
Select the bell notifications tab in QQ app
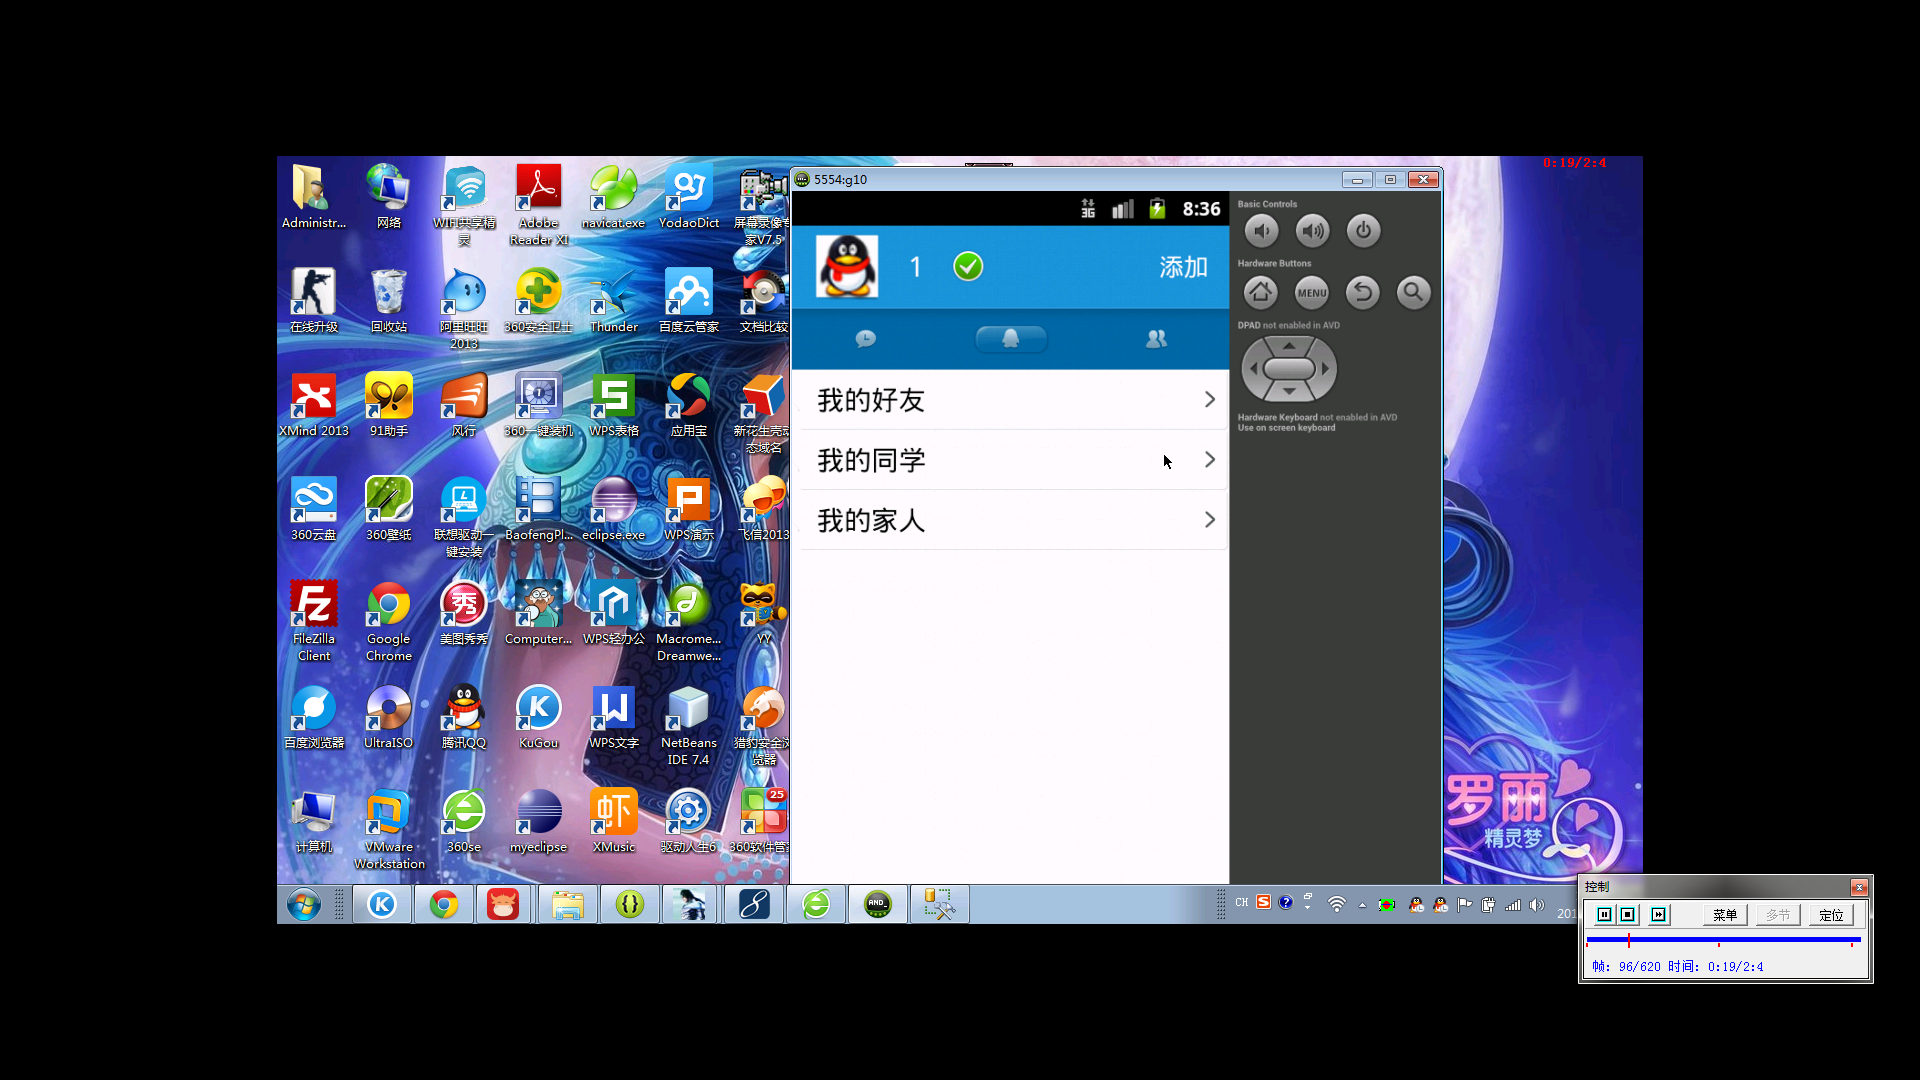(1011, 339)
